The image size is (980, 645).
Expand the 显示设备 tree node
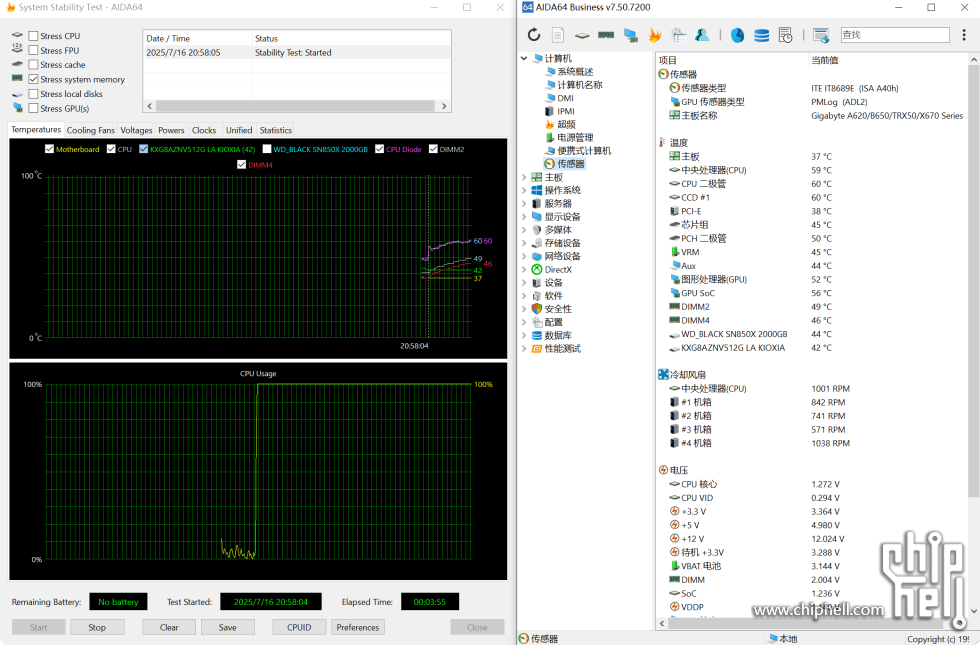pyautogui.click(x=524, y=216)
